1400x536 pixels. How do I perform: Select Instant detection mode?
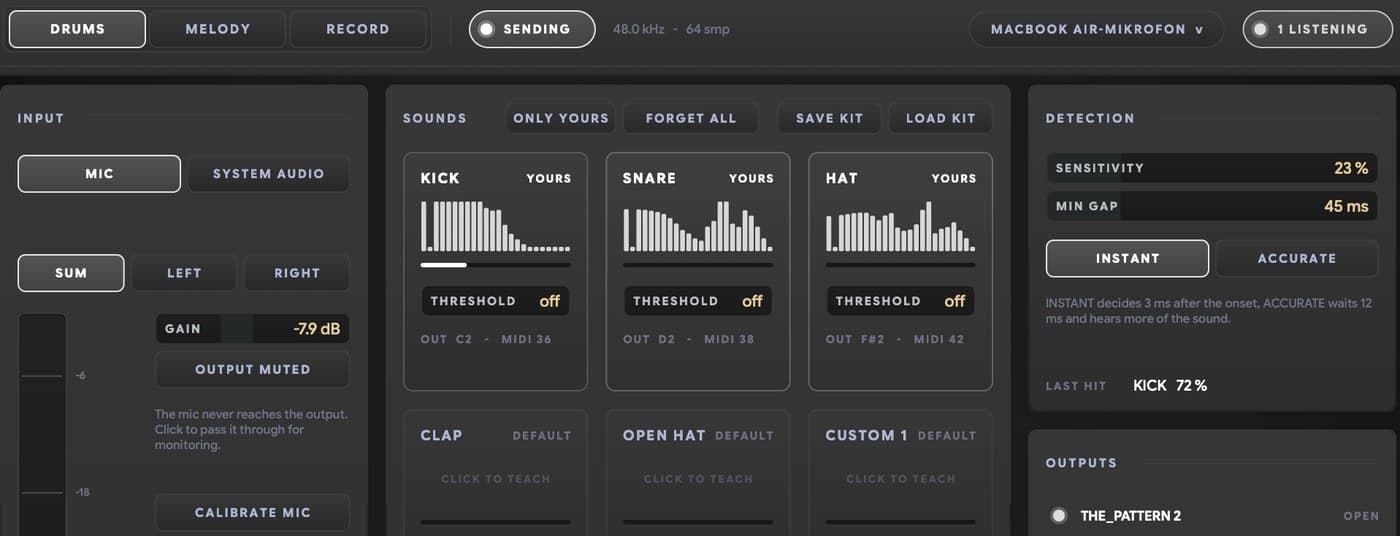point(1127,258)
